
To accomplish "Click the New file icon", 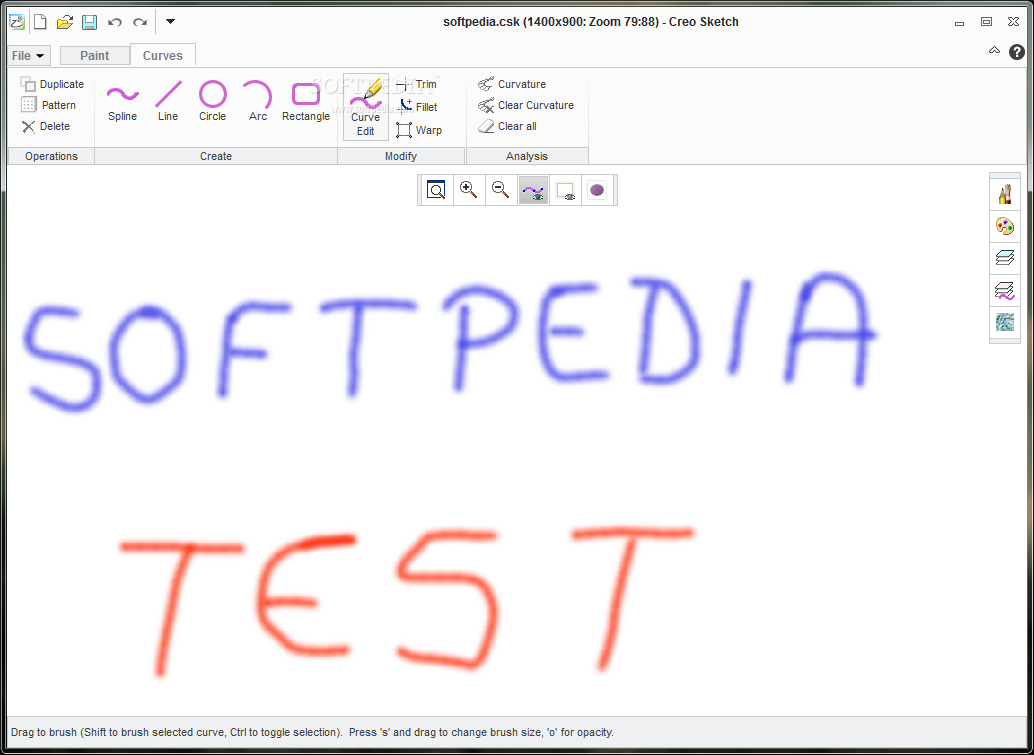I will [40, 22].
